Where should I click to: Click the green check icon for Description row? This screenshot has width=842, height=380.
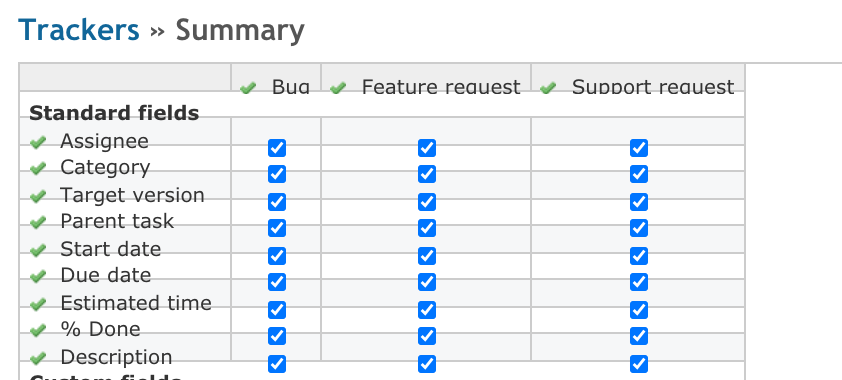(x=38, y=358)
